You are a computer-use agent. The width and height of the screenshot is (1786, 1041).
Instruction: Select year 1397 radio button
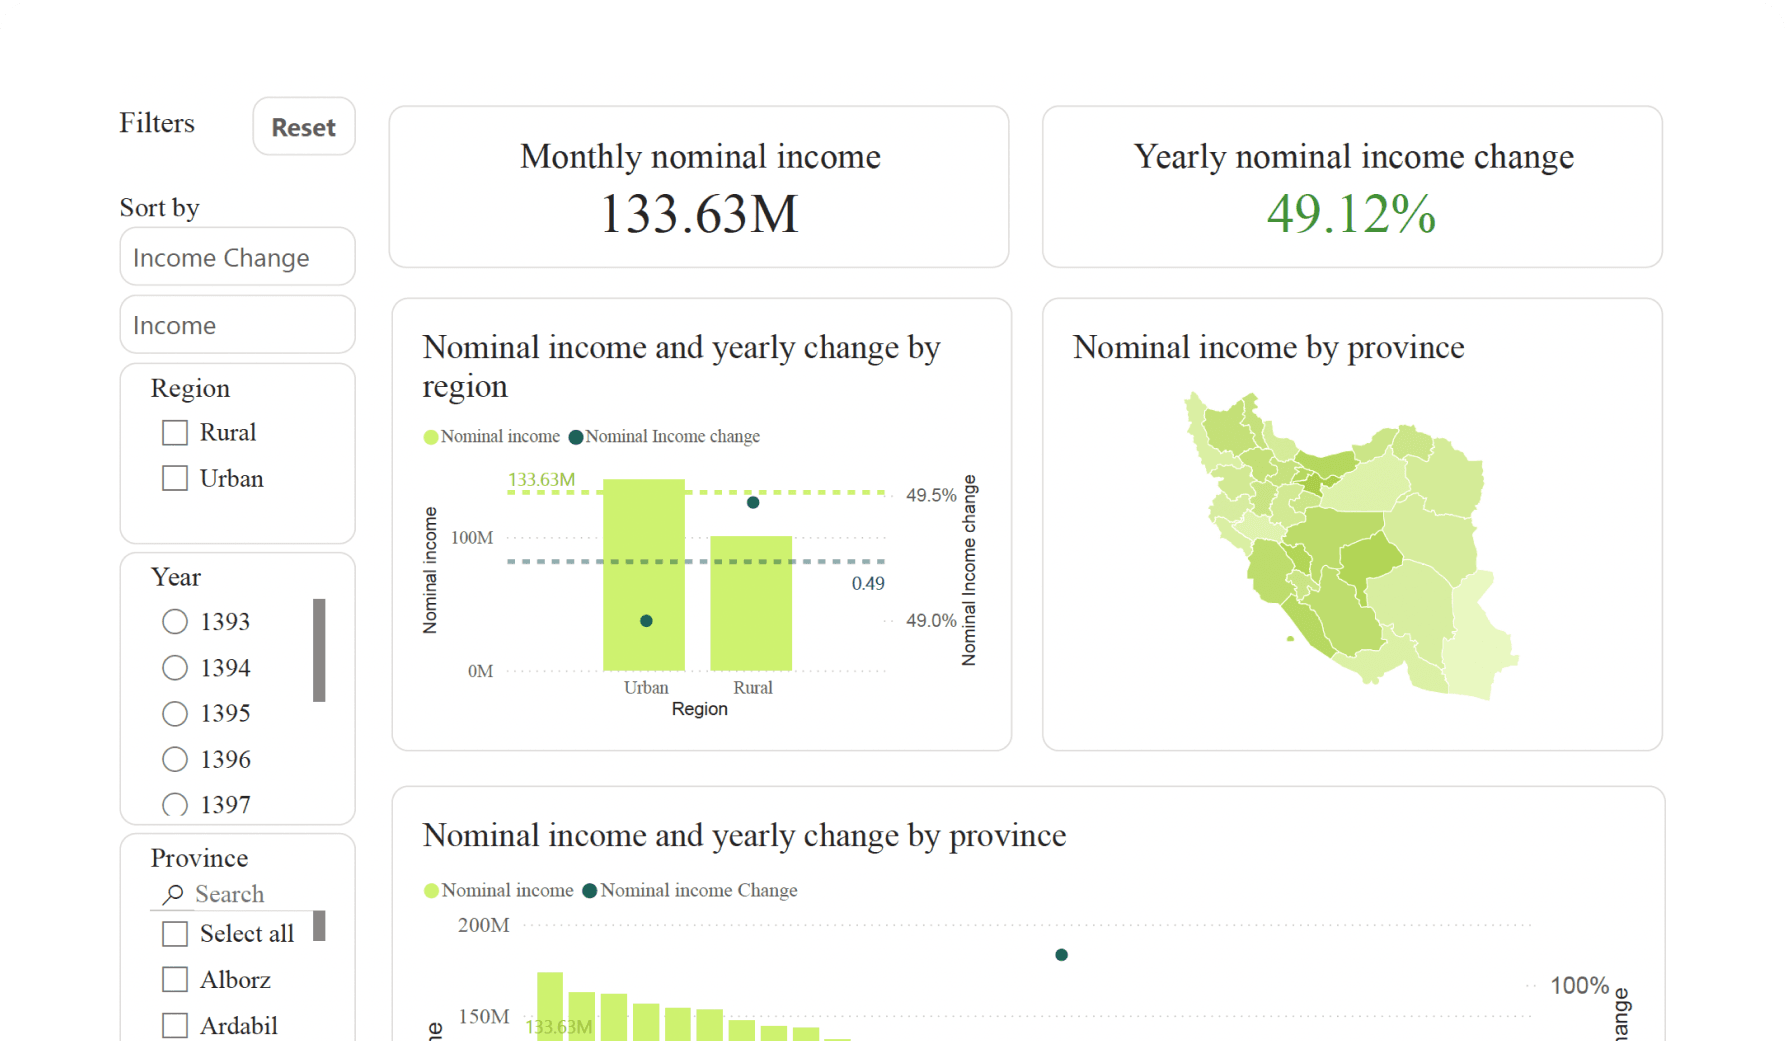[x=175, y=805]
